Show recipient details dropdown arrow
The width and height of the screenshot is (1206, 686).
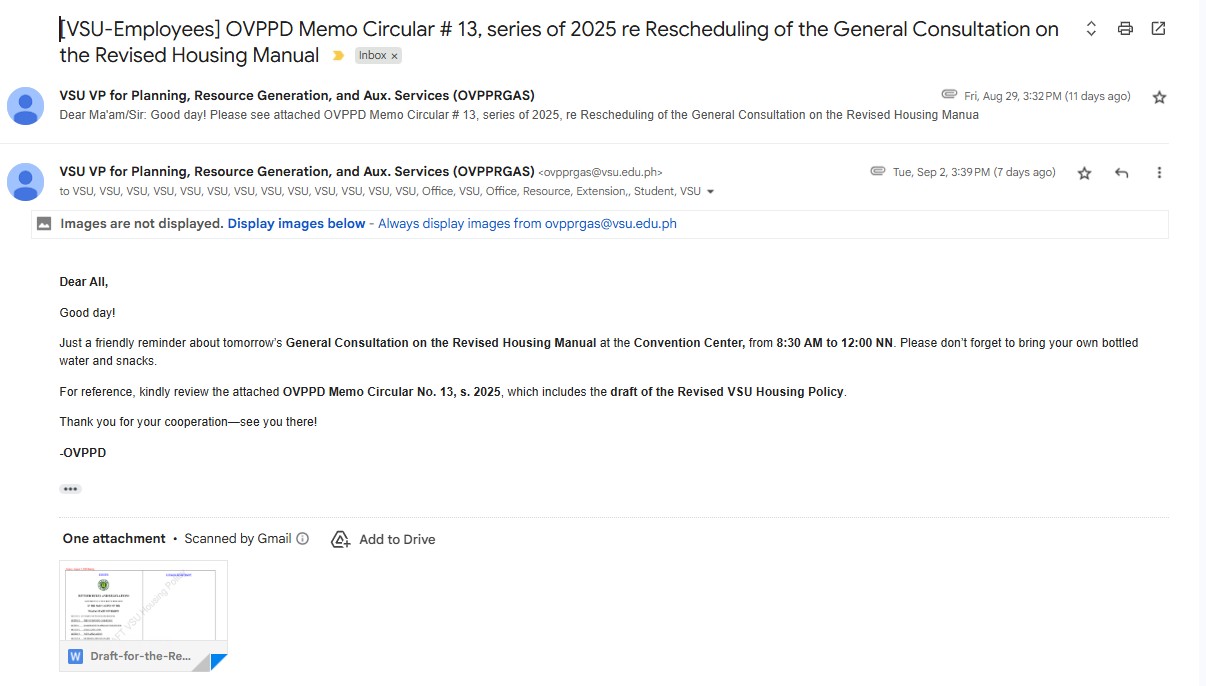[x=711, y=192]
